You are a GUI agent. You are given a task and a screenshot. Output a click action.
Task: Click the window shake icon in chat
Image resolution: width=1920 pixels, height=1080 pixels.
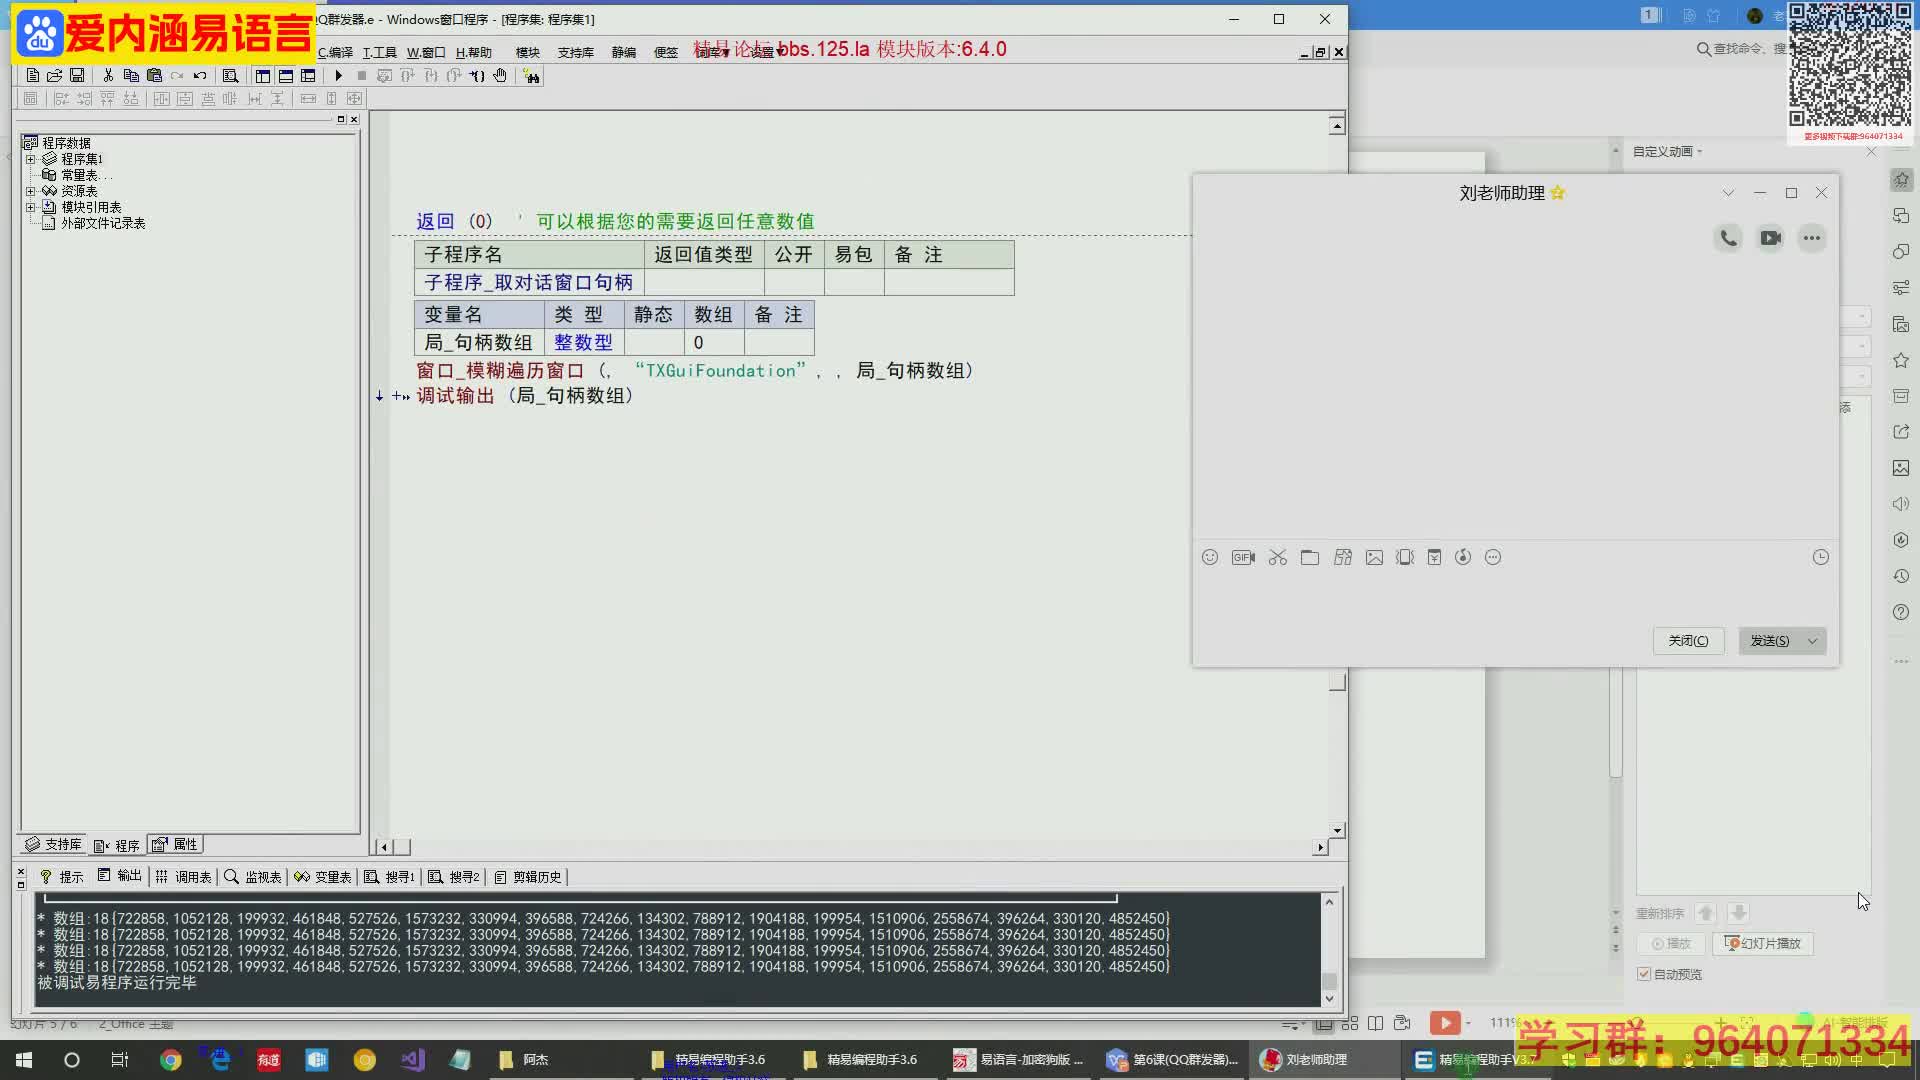(x=1405, y=558)
